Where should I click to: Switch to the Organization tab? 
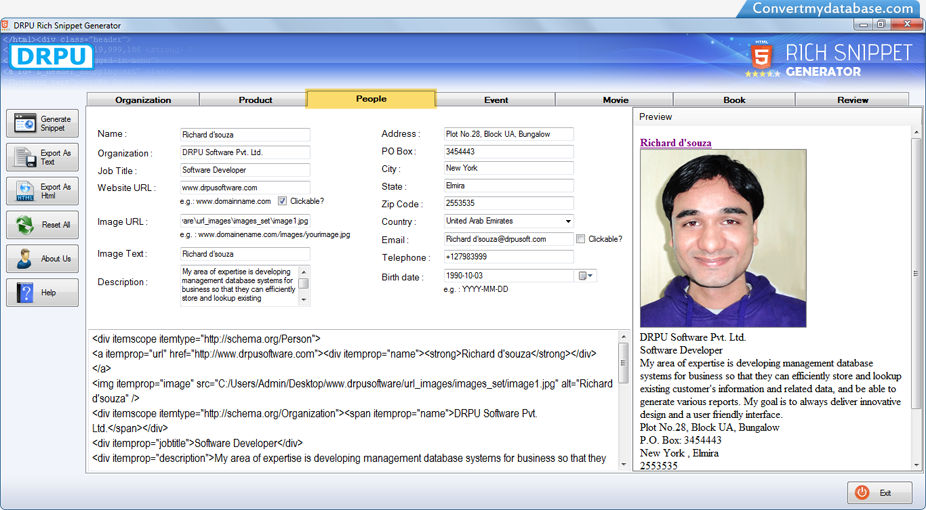pos(143,100)
